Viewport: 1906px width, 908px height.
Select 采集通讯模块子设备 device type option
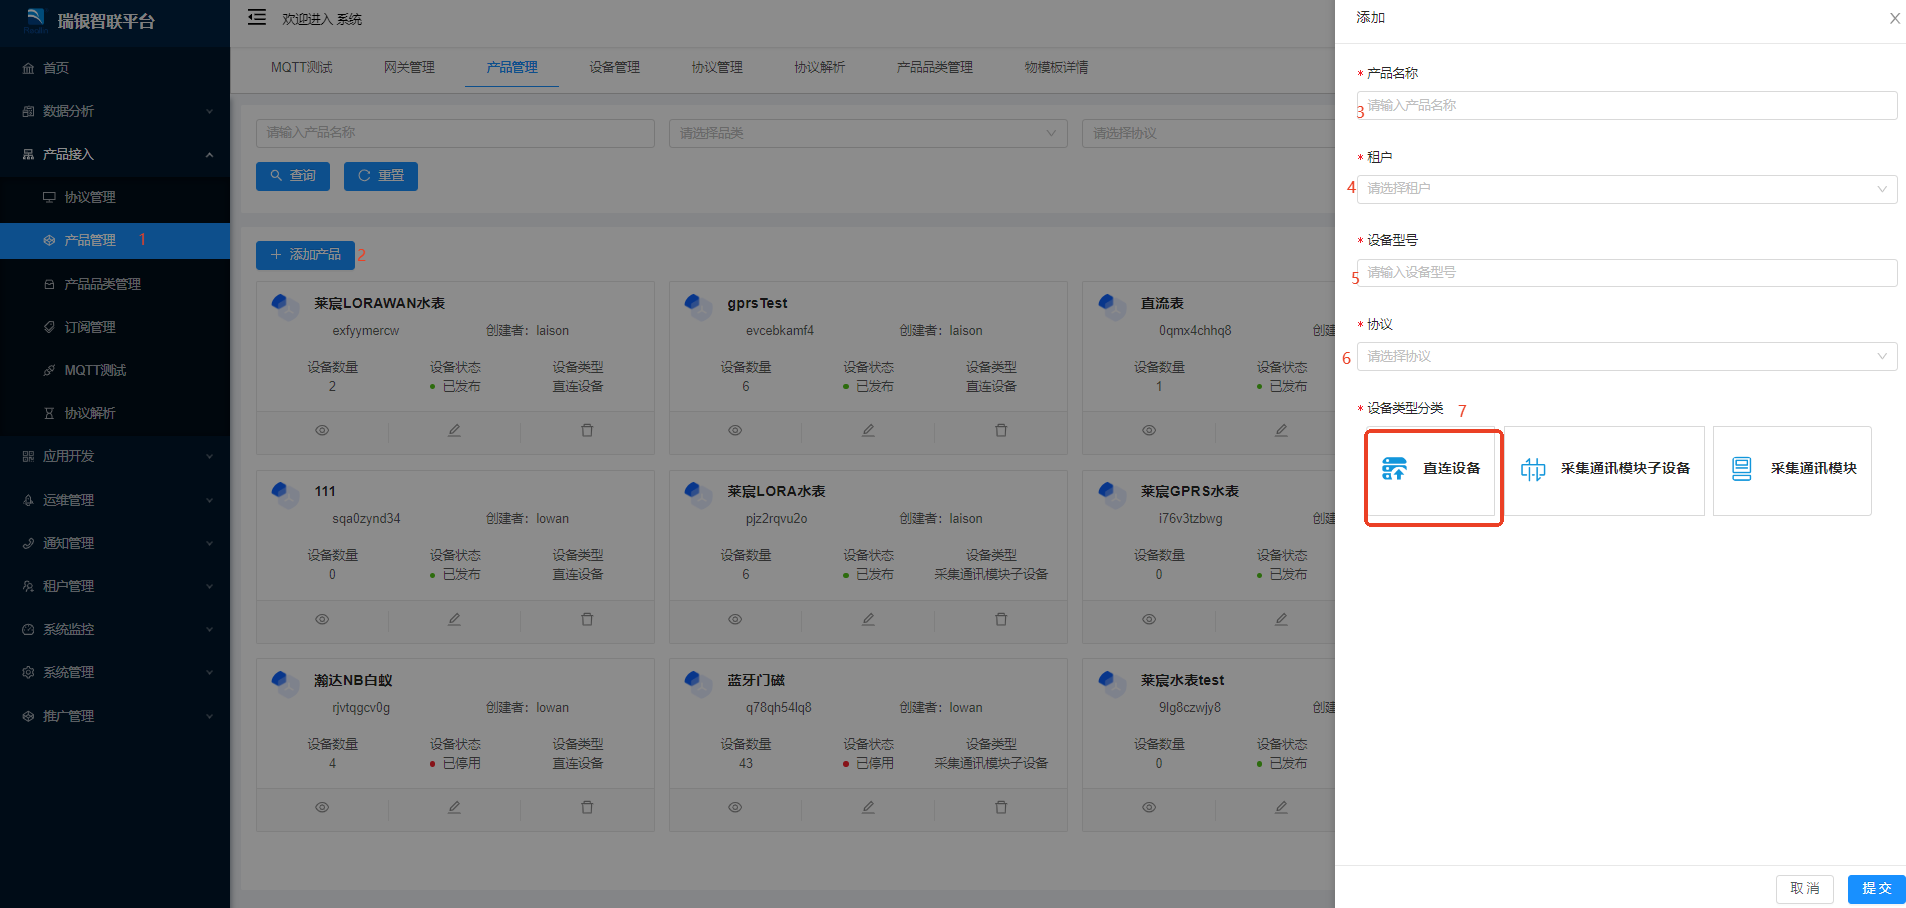pyautogui.click(x=1605, y=470)
